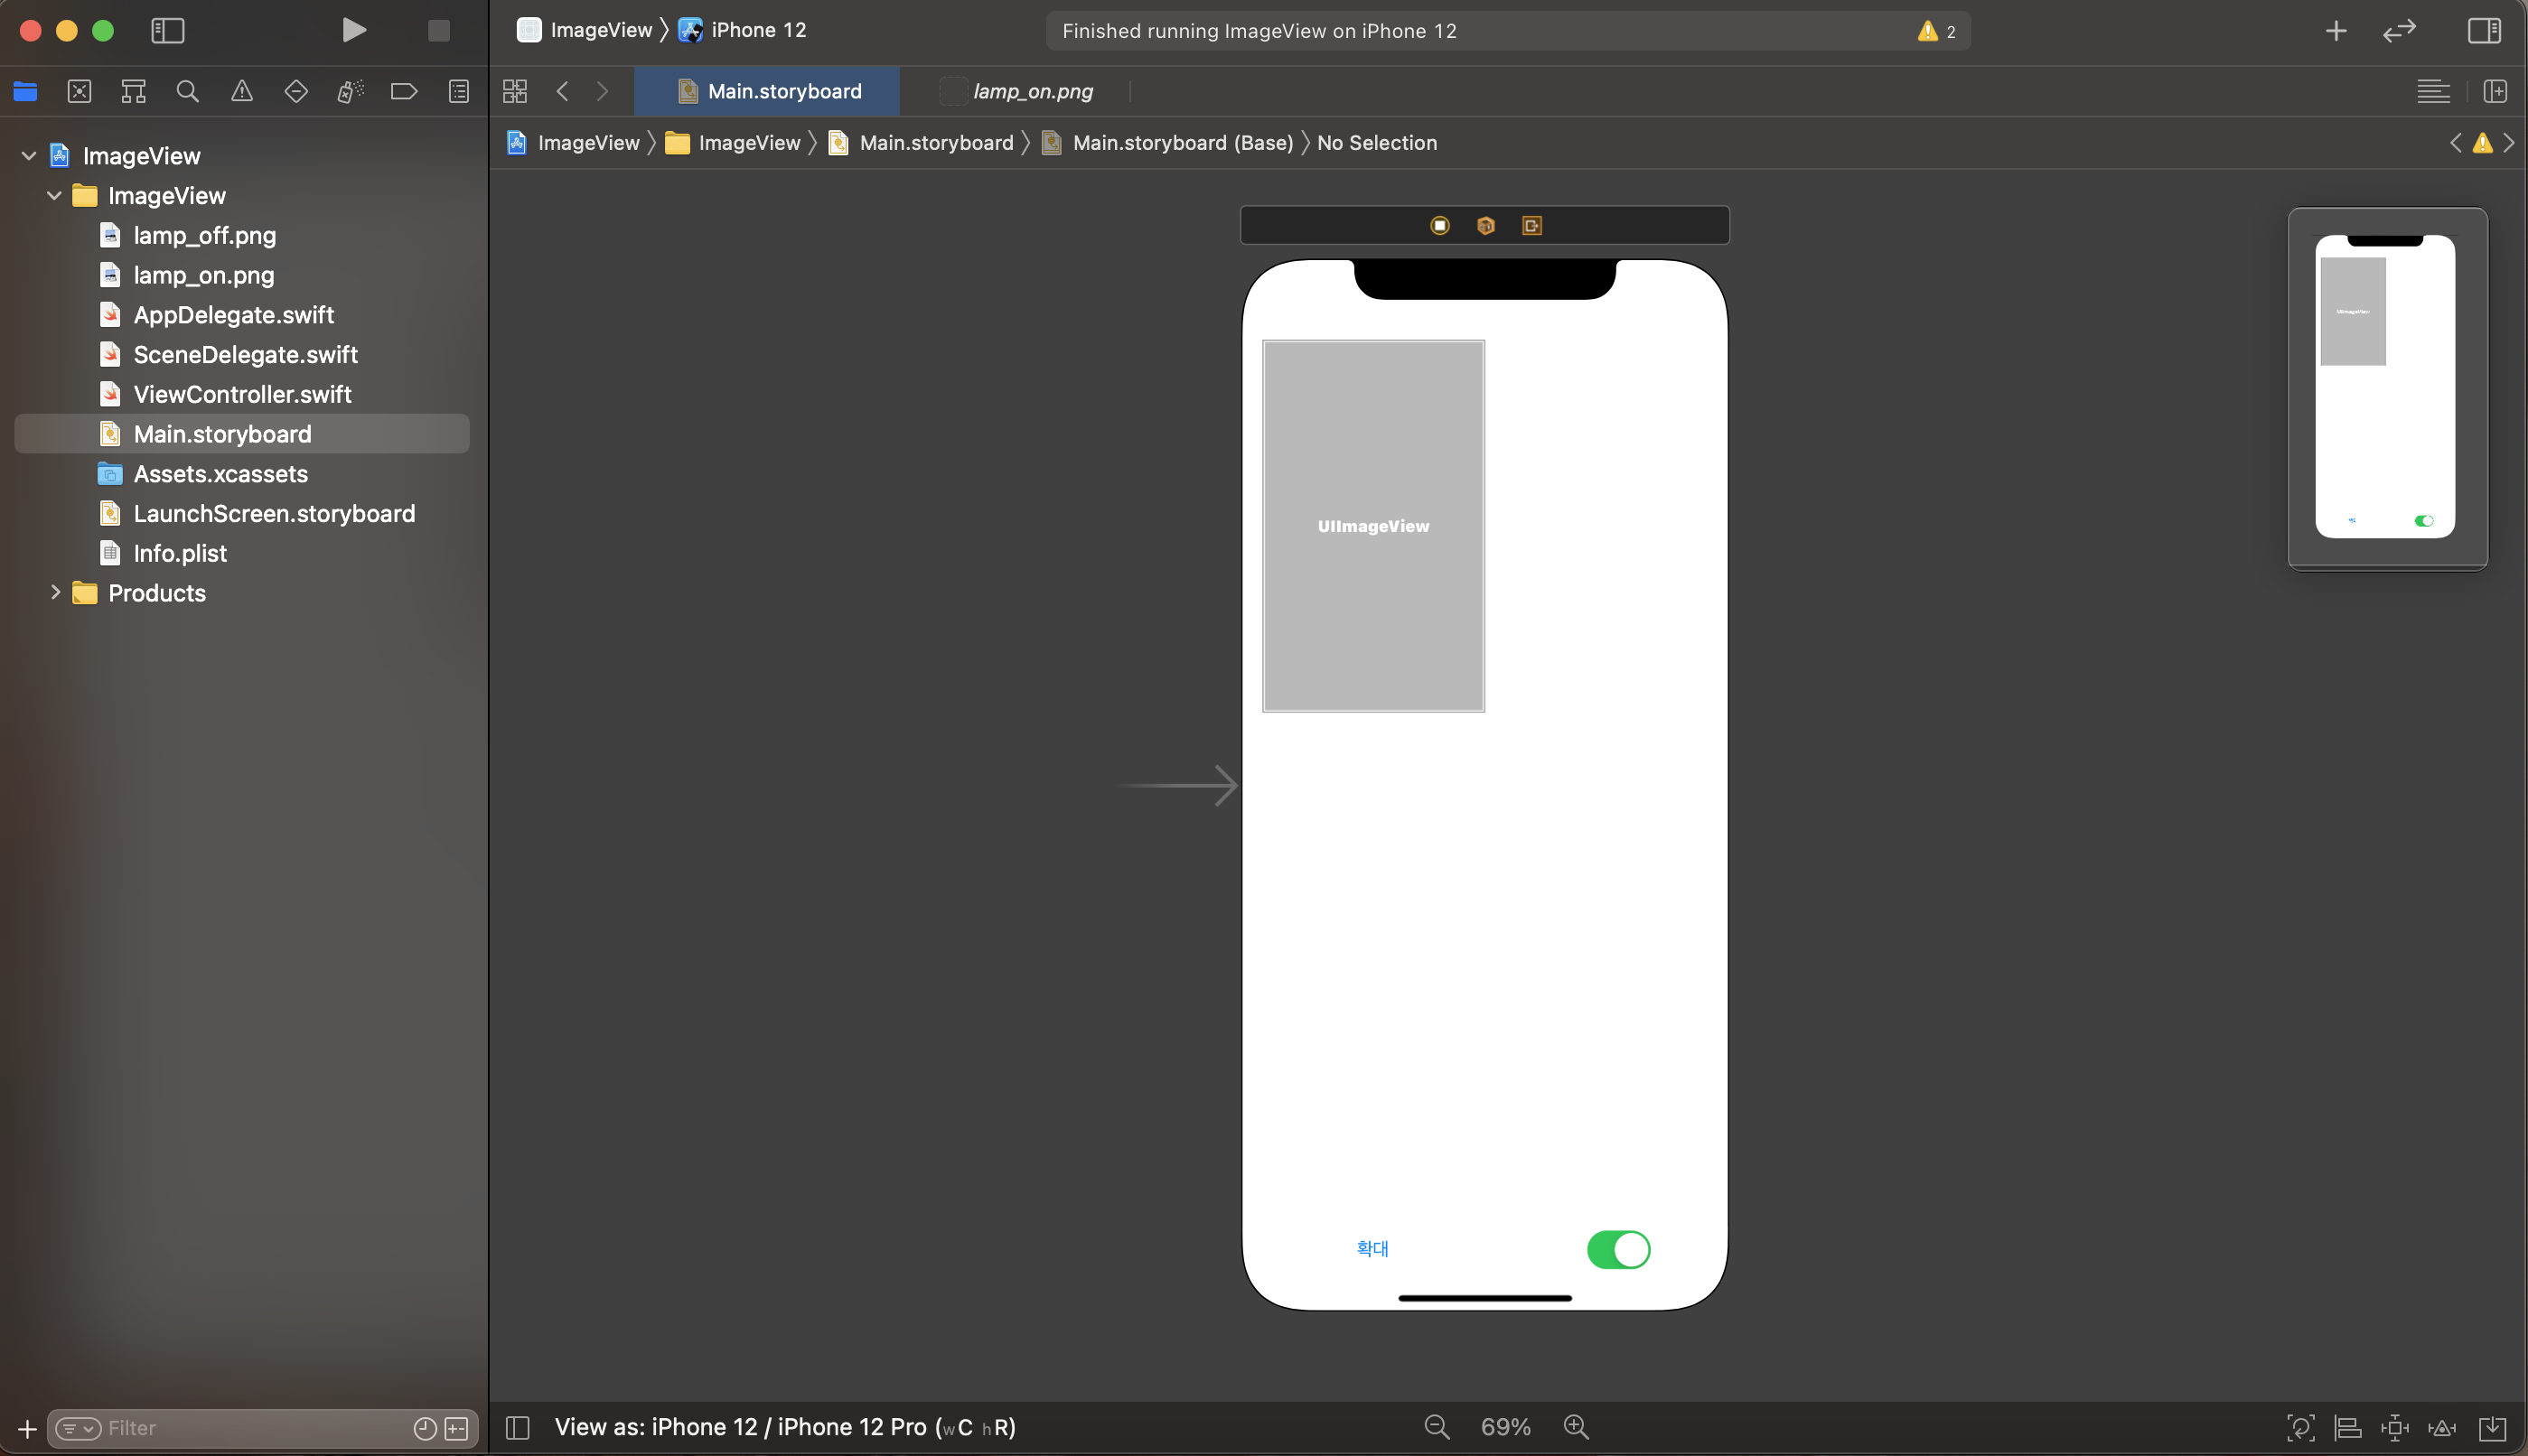The image size is (2528, 1456).
Task: Open ViewController.swift file
Action: (242, 394)
